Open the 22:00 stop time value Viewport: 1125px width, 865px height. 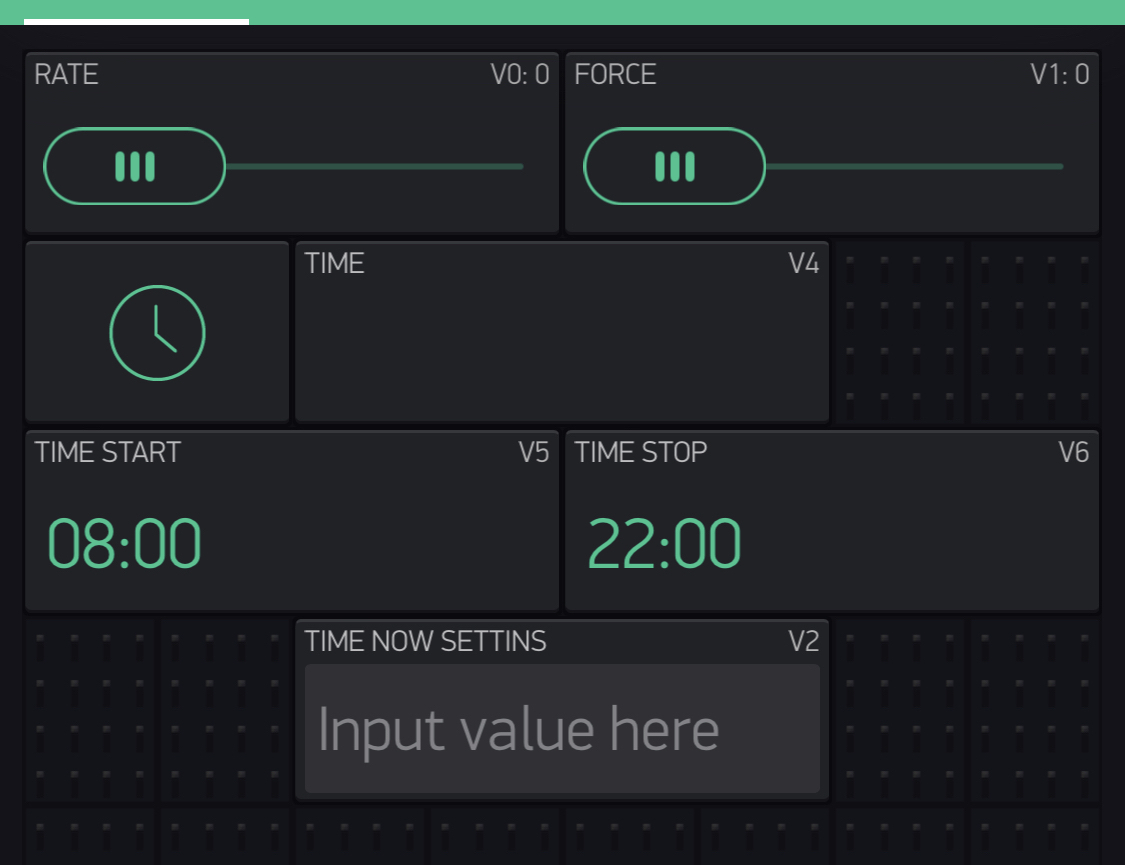pos(664,544)
